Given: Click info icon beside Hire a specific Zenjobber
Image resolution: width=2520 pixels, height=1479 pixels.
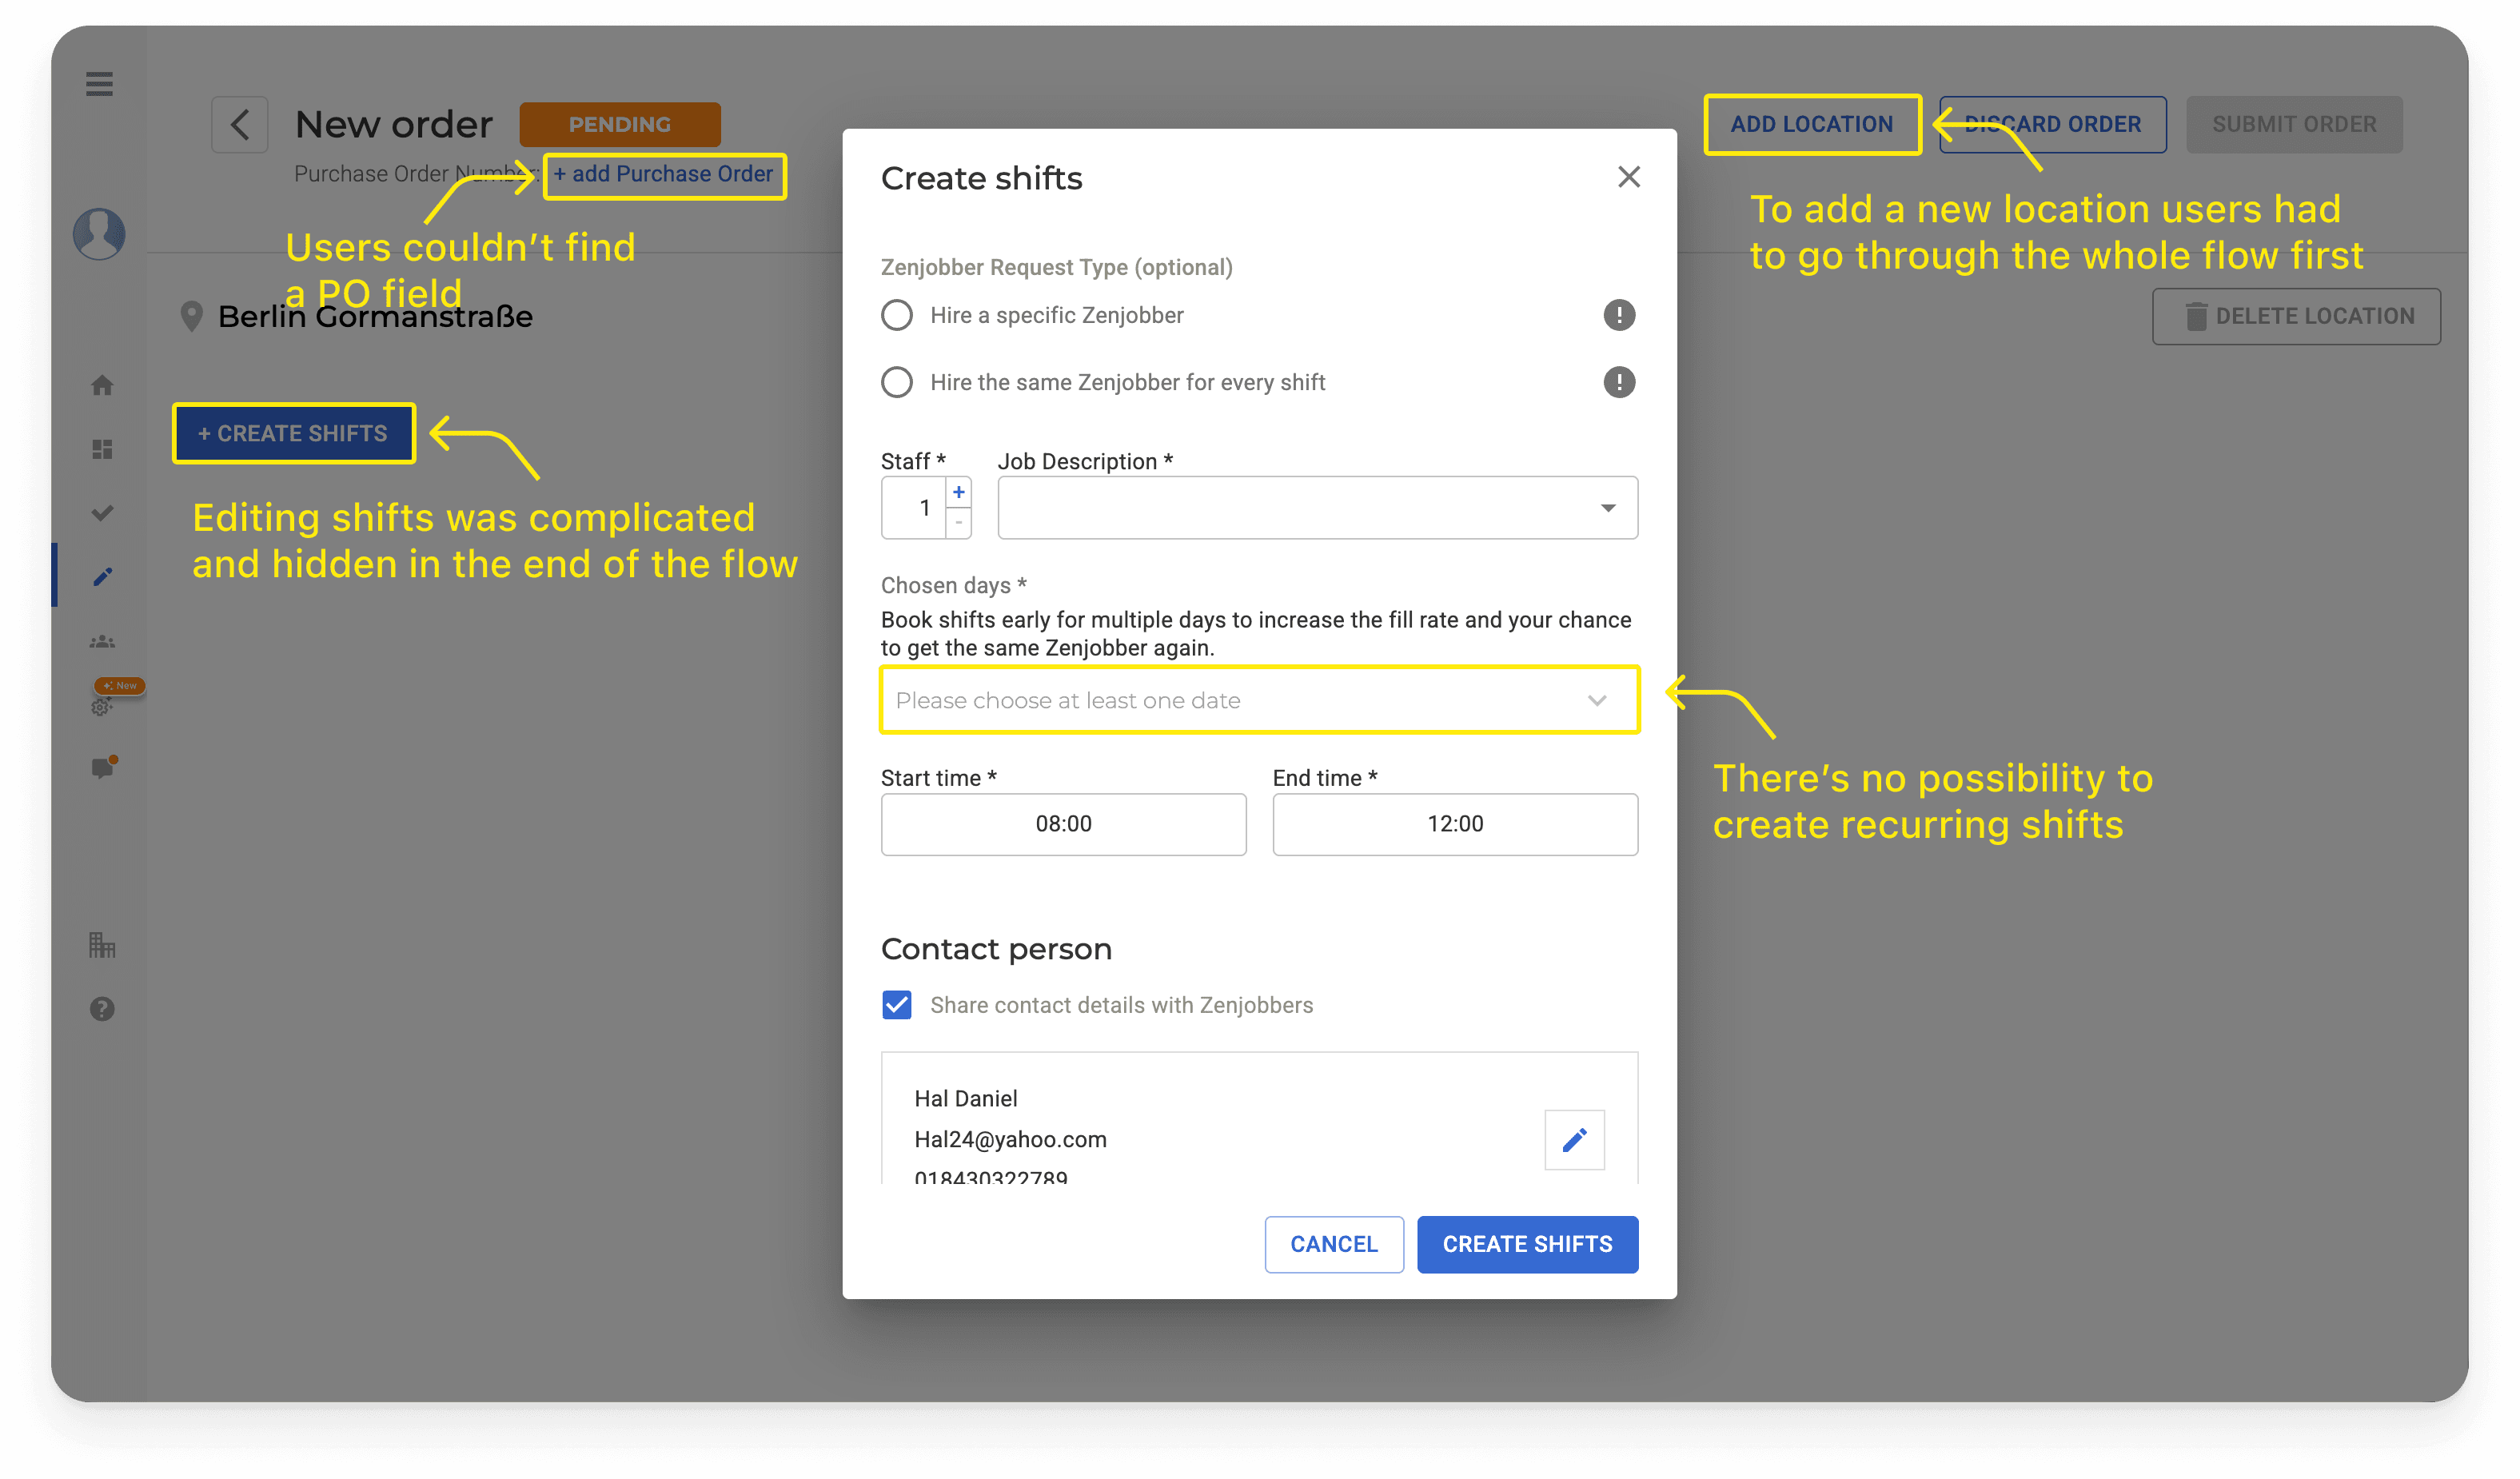Looking at the screenshot, I should pyautogui.click(x=1619, y=315).
